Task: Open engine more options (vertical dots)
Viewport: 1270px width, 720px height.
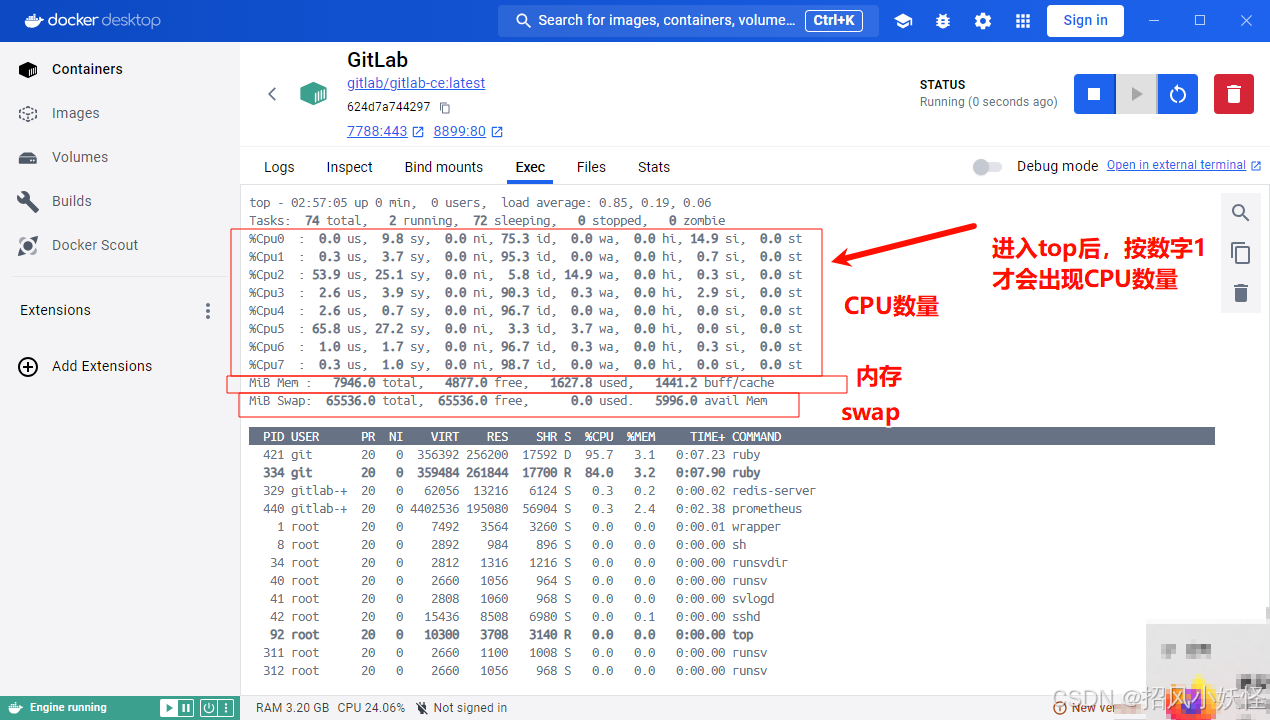Action: [225, 708]
